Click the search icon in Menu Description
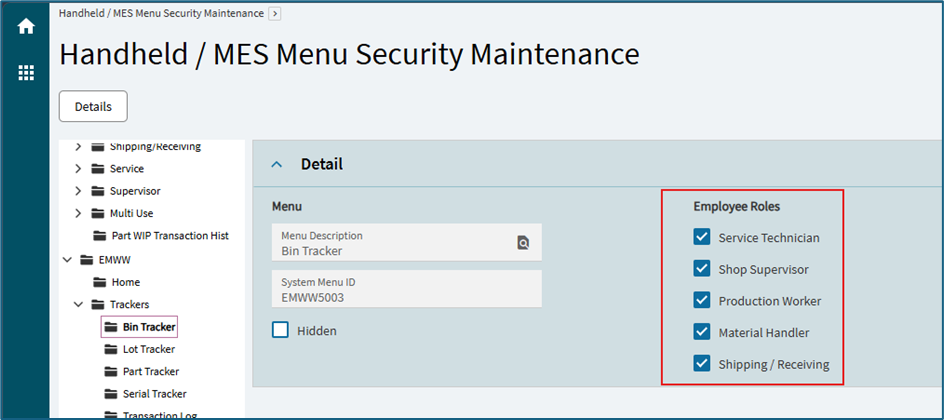The image size is (944, 420). [x=522, y=242]
